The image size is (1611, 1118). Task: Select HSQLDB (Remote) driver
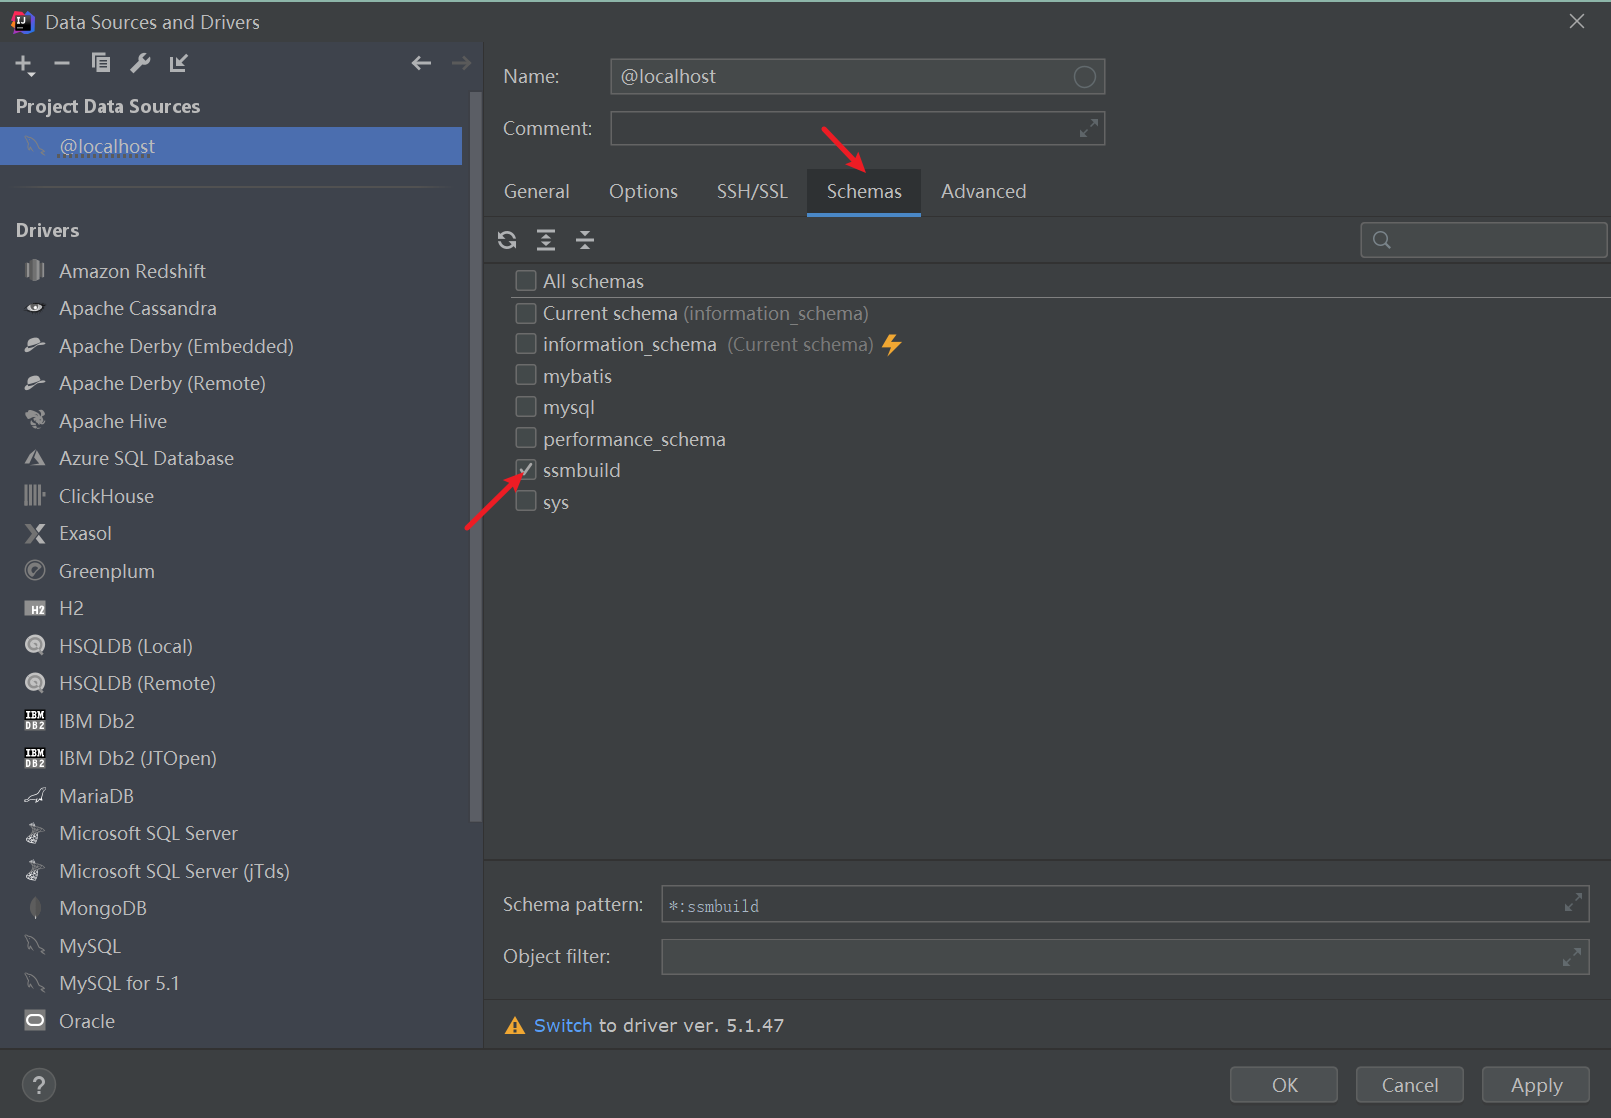(231, 684)
